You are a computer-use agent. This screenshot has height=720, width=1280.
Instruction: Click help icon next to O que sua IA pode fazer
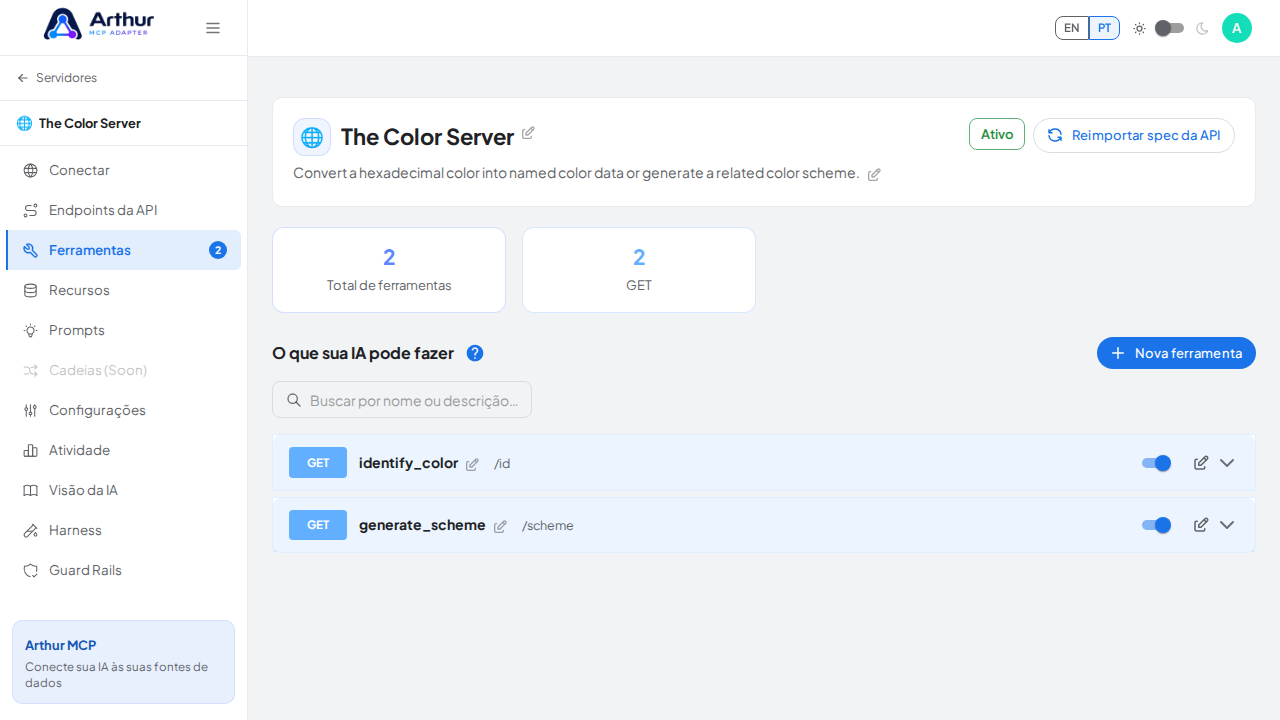(x=475, y=353)
